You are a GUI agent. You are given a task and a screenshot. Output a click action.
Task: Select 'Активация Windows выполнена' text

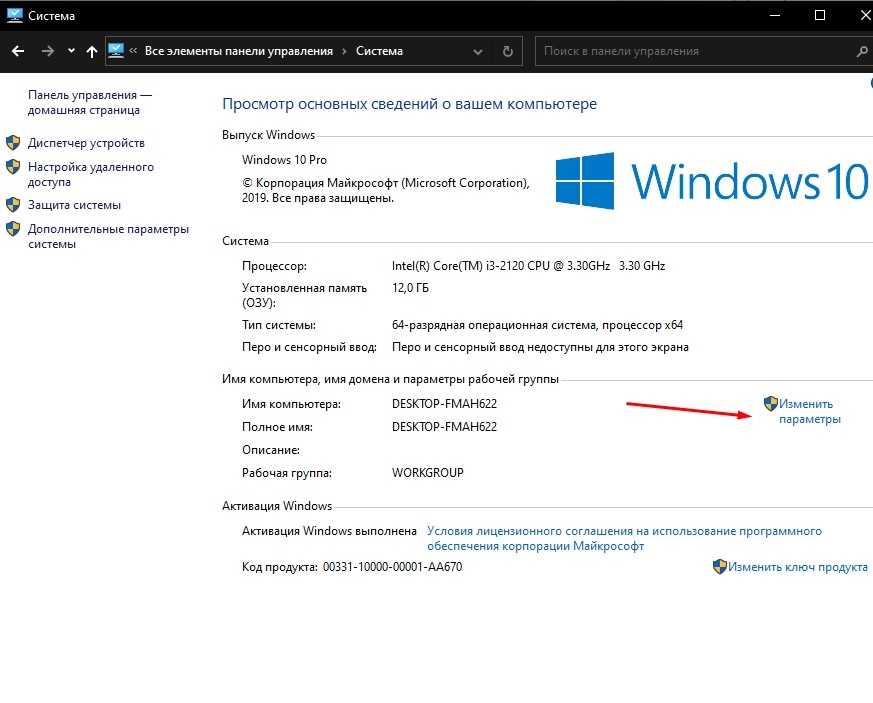point(329,531)
